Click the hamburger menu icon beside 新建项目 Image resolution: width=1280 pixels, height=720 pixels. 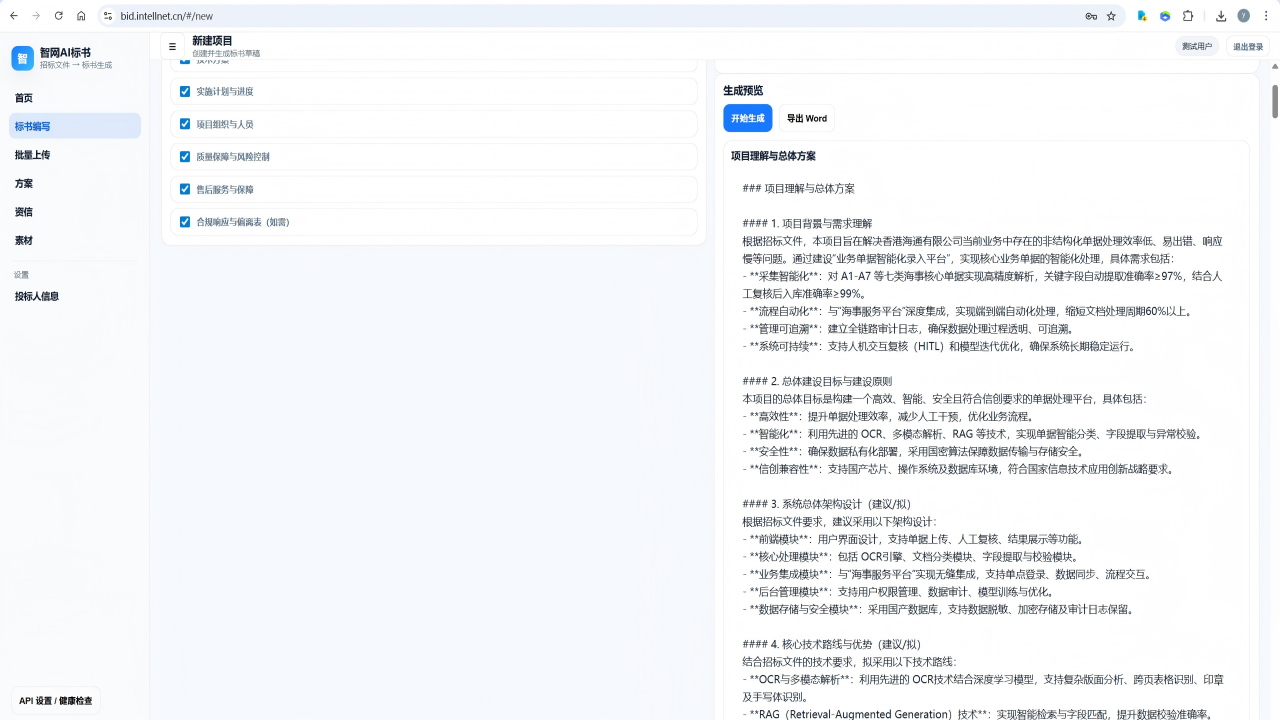click(x=172, y=46)
